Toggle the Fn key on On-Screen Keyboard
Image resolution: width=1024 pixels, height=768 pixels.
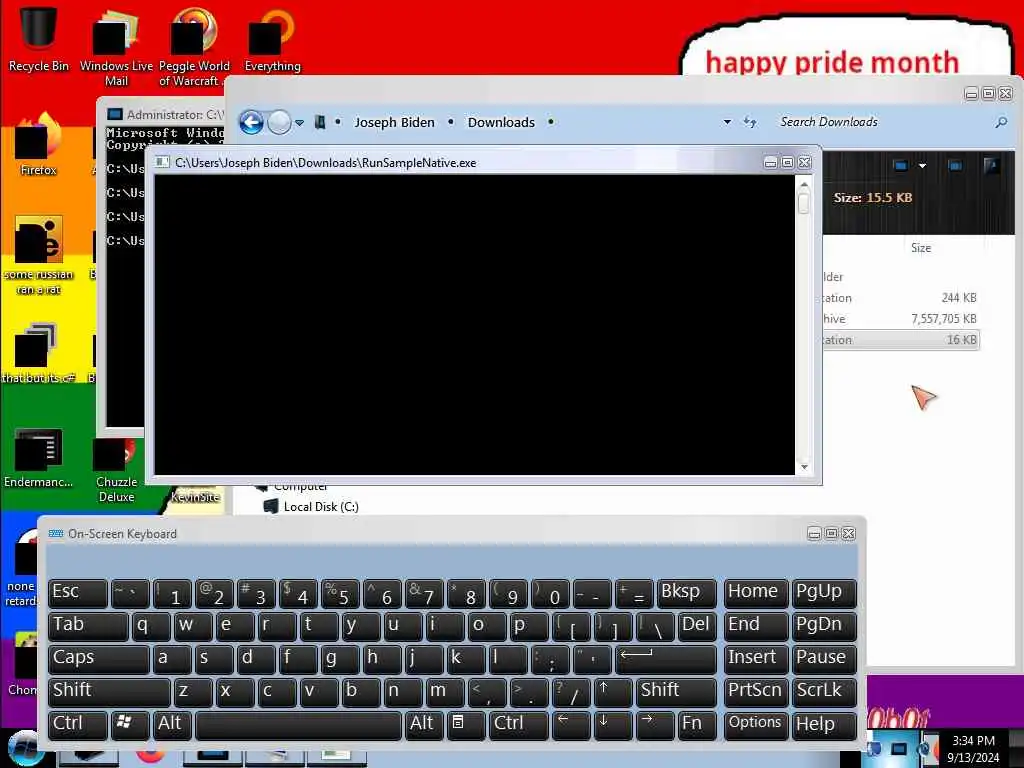point(696,724)
